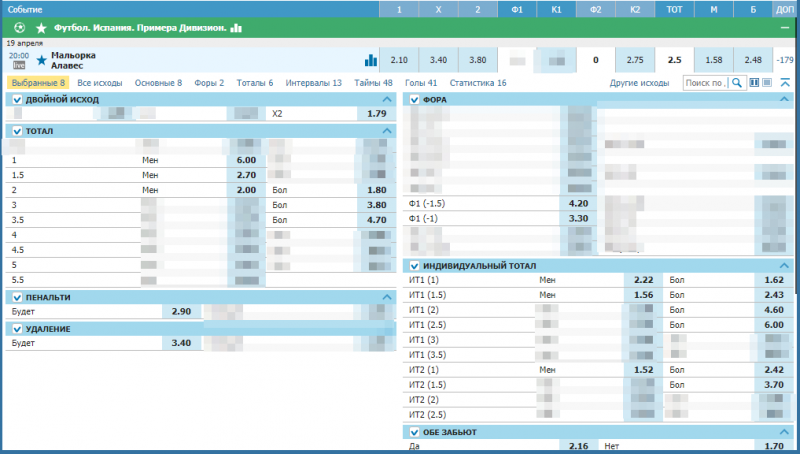Collapse the Тотал section chevron

(387, 131)
